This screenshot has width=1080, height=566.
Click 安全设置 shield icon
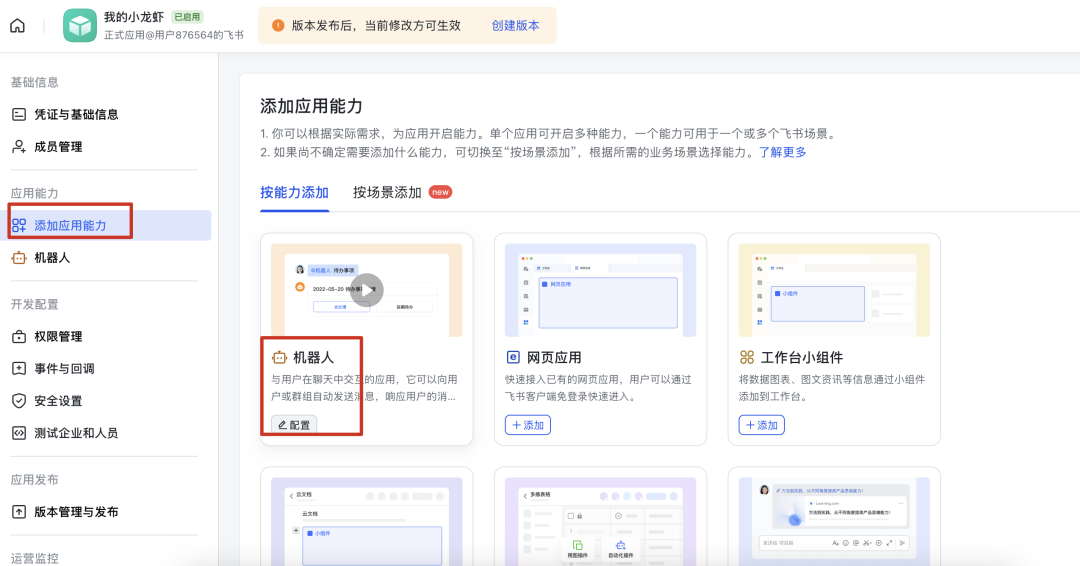[x=19, y=401]
